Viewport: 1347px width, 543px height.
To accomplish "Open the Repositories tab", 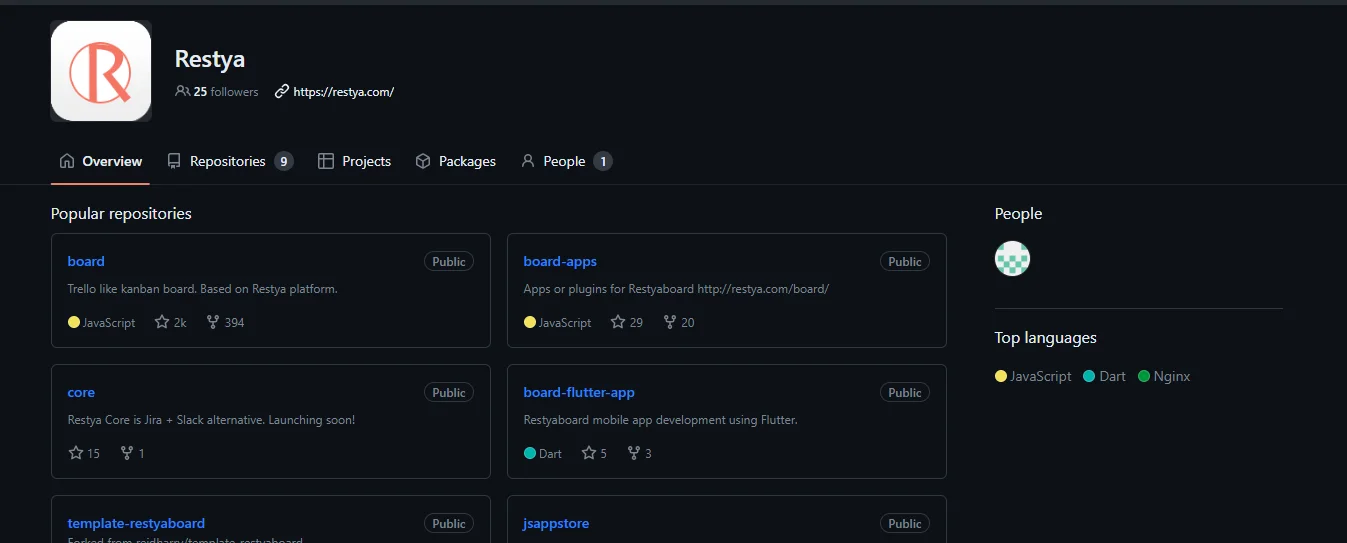I will (x=228, y=161).
